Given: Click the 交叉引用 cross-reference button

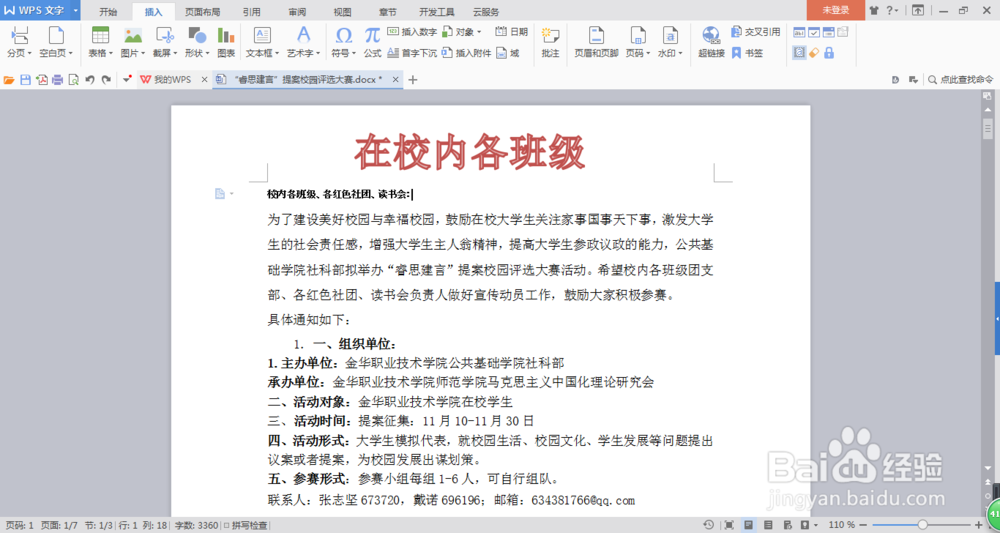Looking at the screenshot, I should click(755, 32).
